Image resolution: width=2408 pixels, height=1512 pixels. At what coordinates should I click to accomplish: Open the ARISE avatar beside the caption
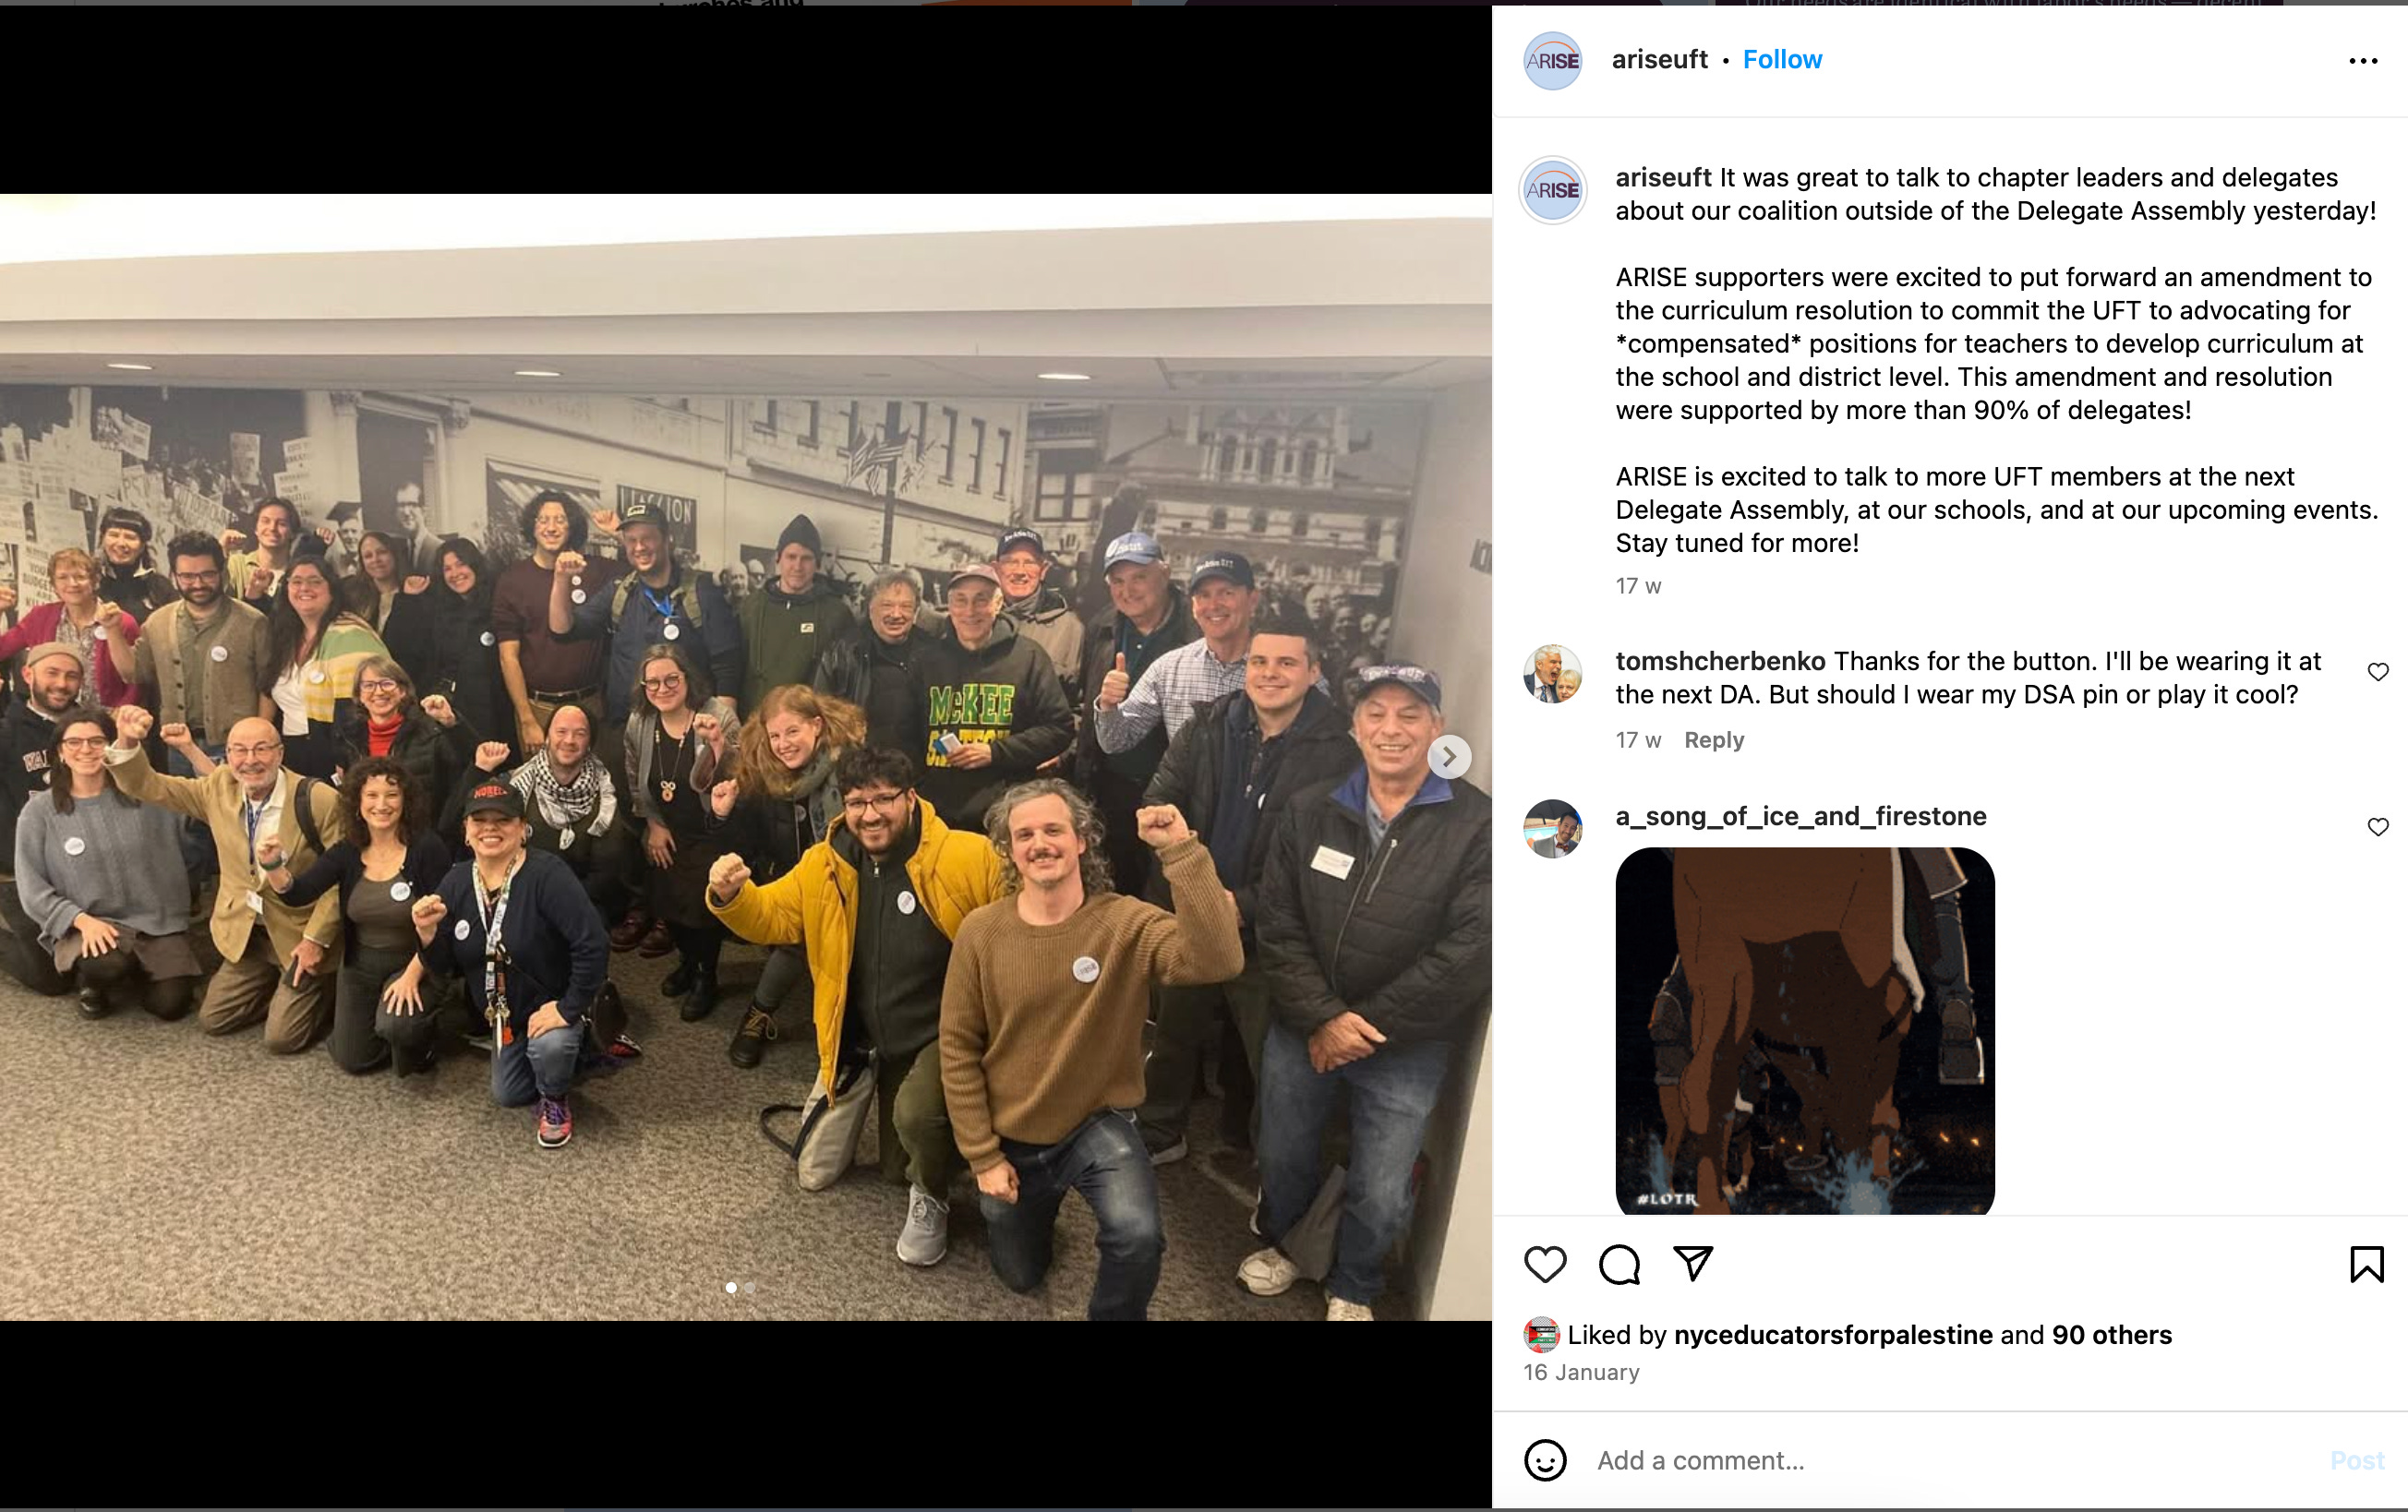(x=1552, y=190)
